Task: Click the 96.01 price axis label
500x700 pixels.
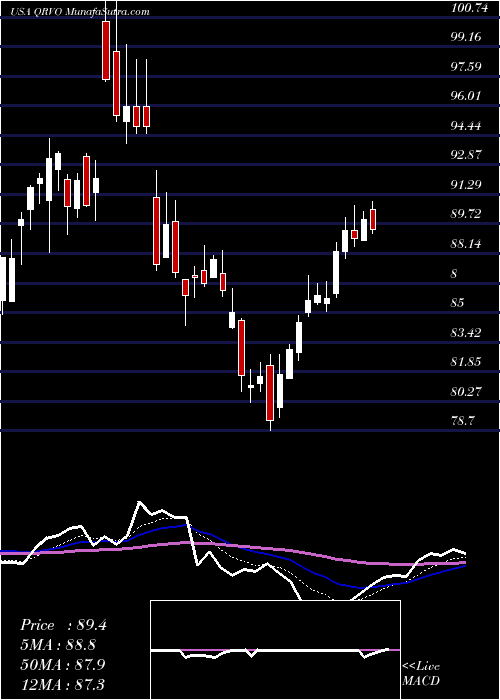Action: click(466, 96)
